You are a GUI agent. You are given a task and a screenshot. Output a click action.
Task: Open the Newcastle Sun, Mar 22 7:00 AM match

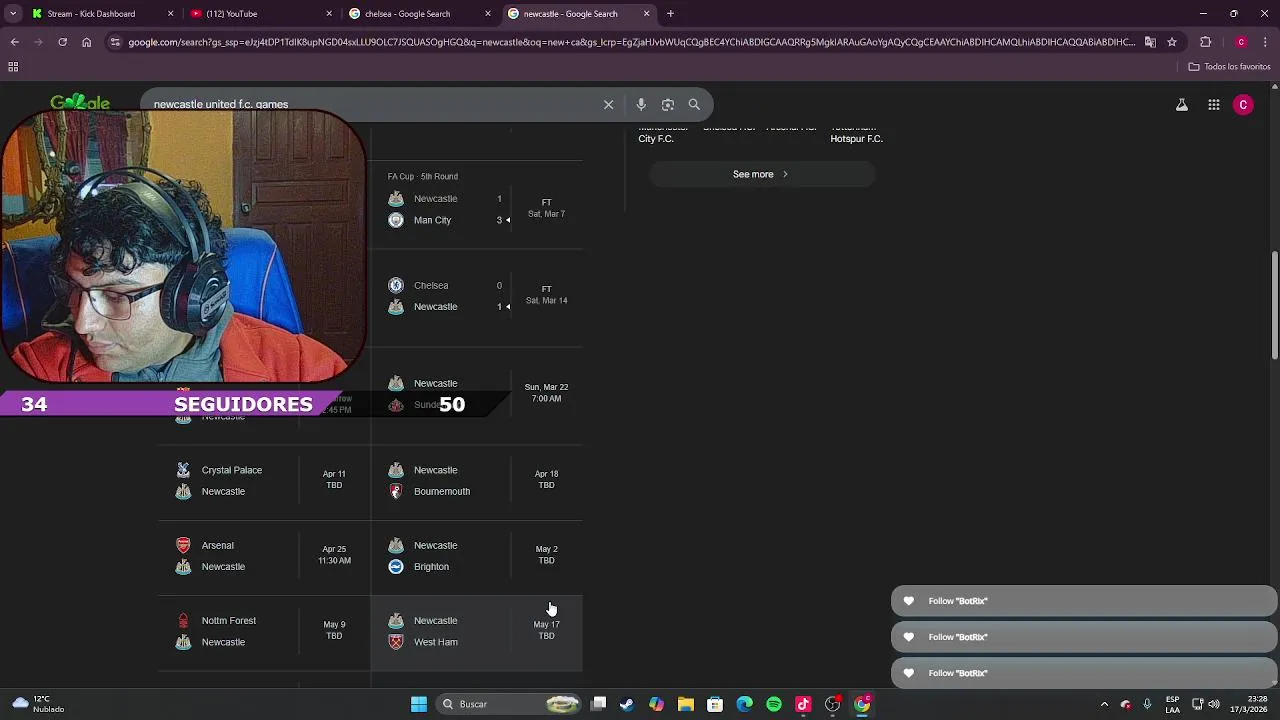477,394
